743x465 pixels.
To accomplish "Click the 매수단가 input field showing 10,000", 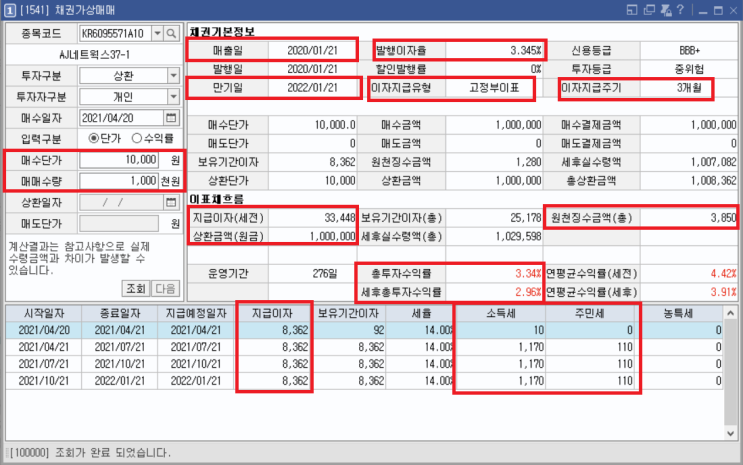I will coord(119,160).
